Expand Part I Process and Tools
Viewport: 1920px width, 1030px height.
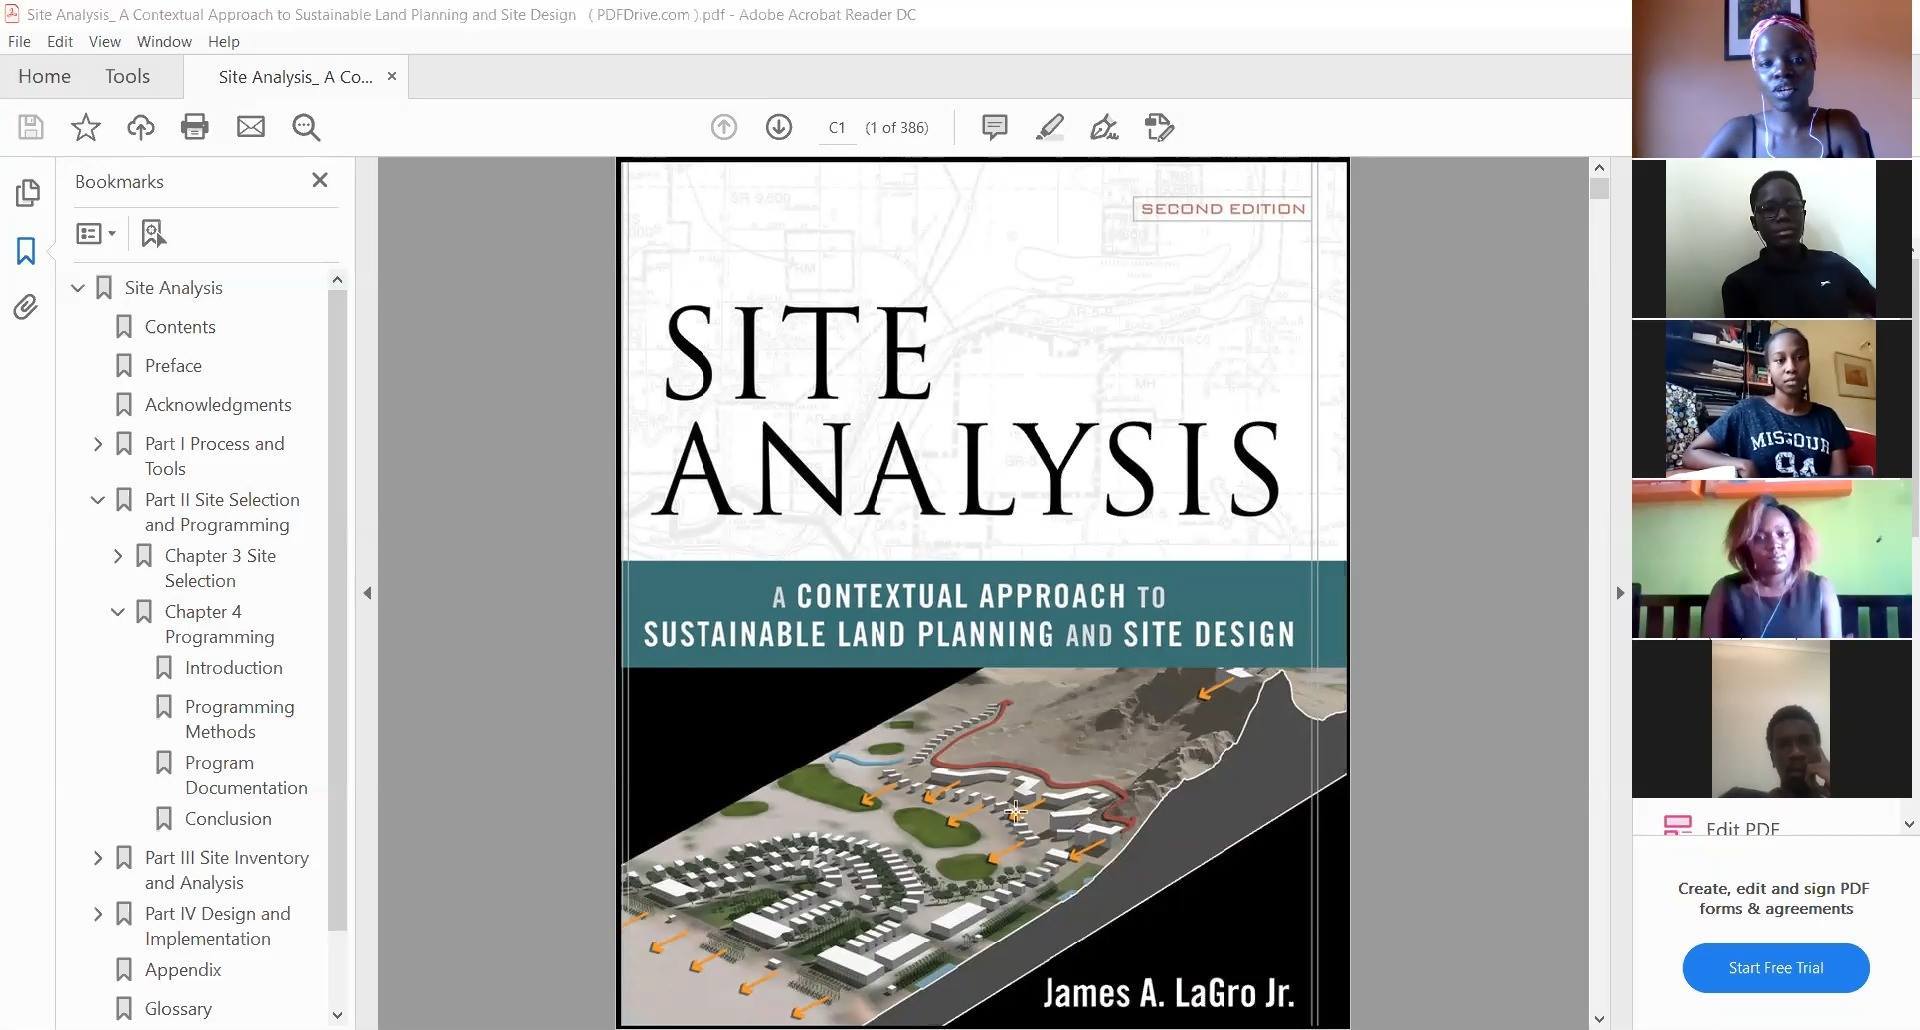click(98, 444)
